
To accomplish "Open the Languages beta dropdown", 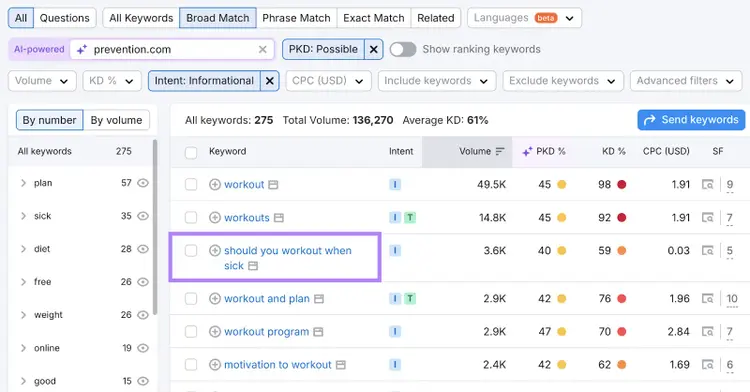I will 524,18.
